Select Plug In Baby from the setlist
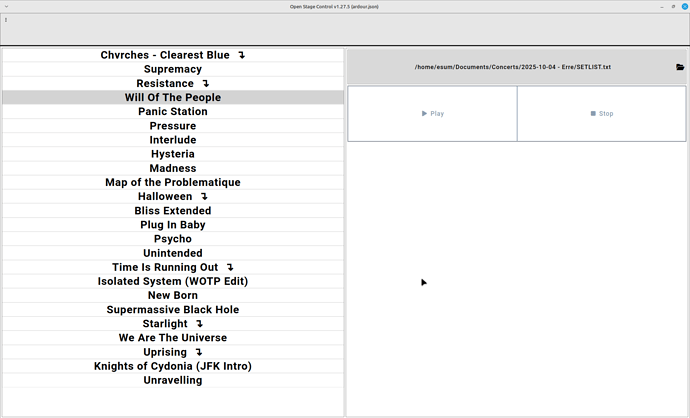Screen dimensions: 690x418 [173, 225]
